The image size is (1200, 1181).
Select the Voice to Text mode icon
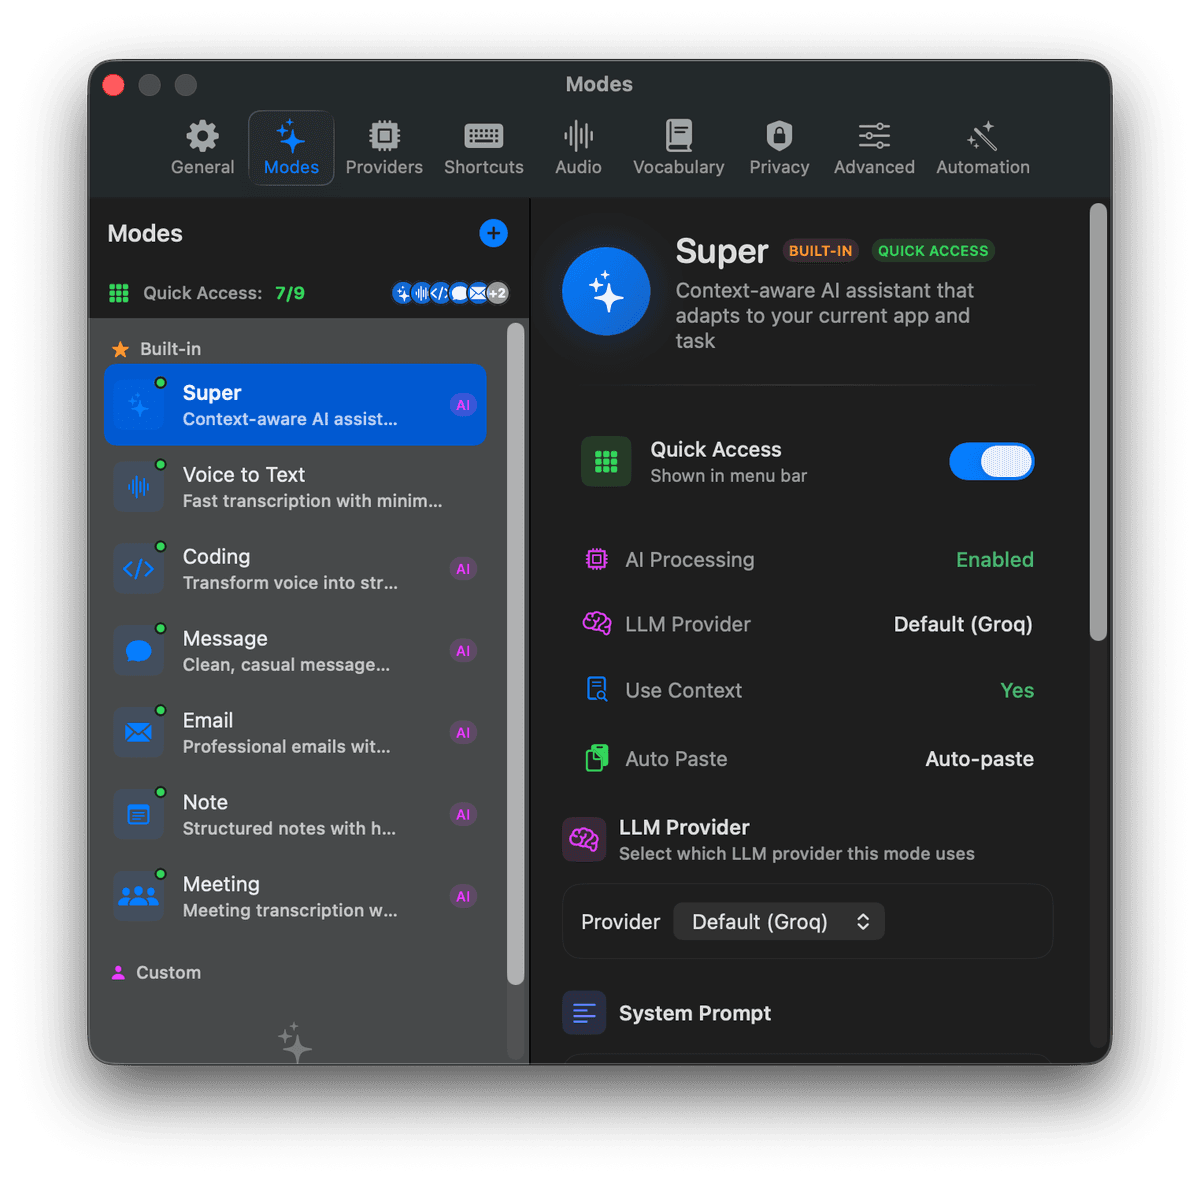(x=139, y=486)
